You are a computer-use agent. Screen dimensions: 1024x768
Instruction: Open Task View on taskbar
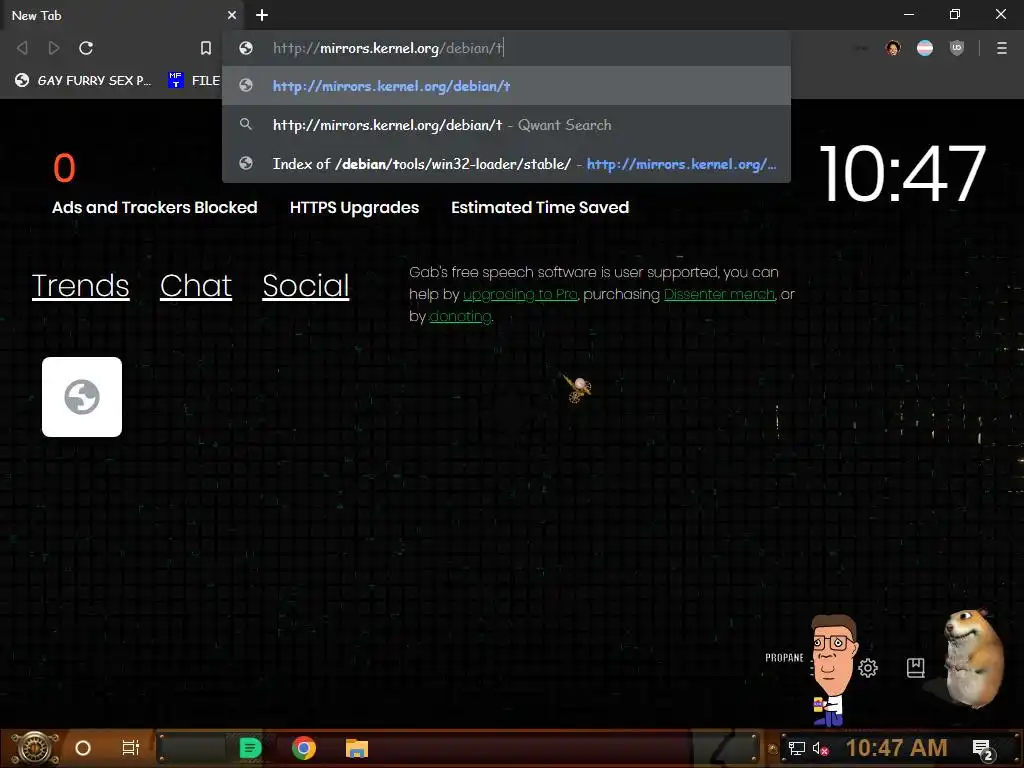coord(131,748)
